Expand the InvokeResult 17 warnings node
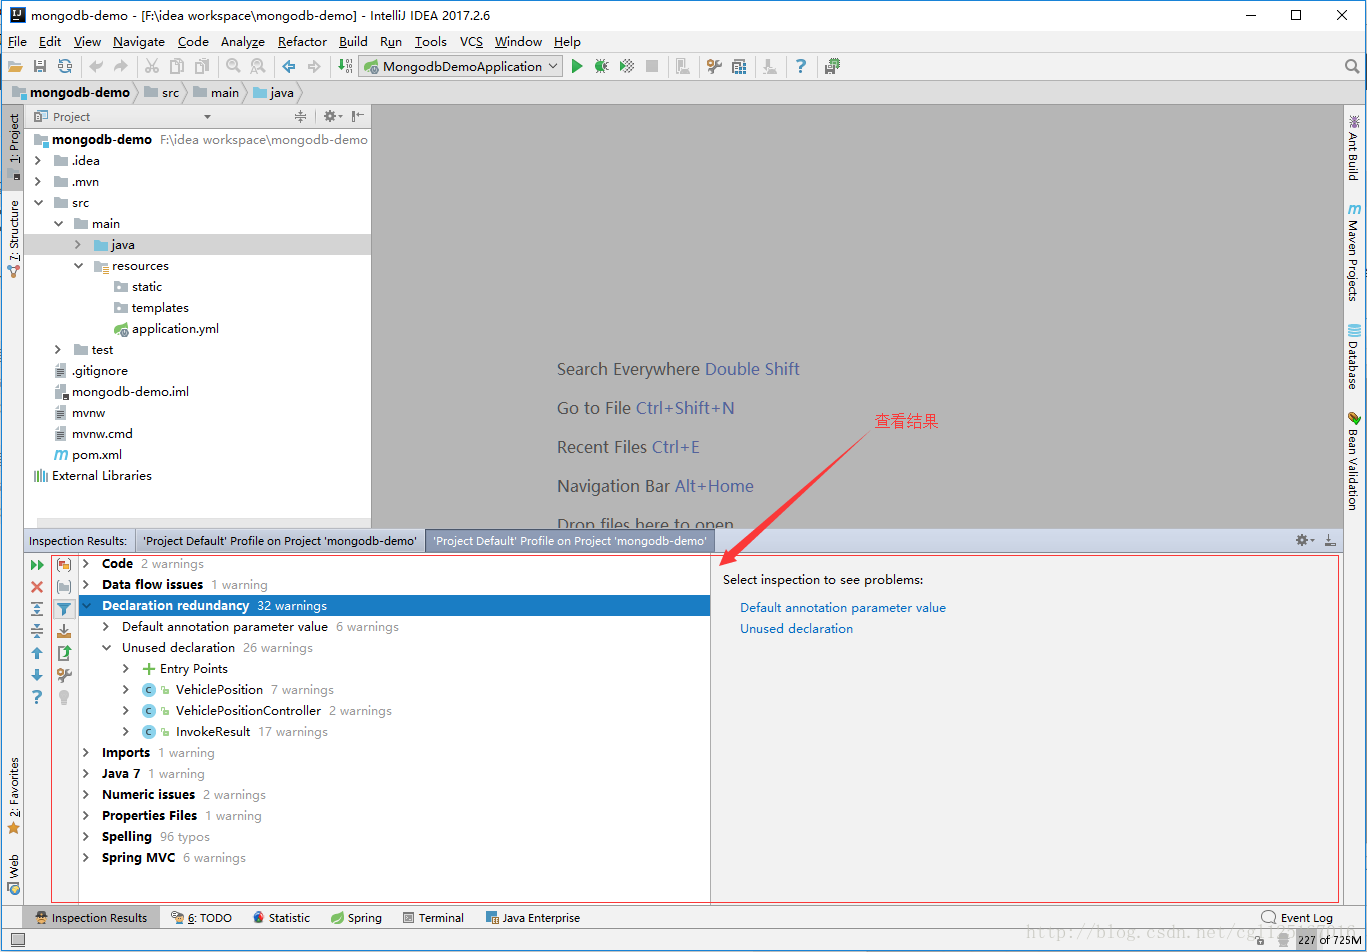The height and width of the screenshot is (952, 1367). (126, 732)
